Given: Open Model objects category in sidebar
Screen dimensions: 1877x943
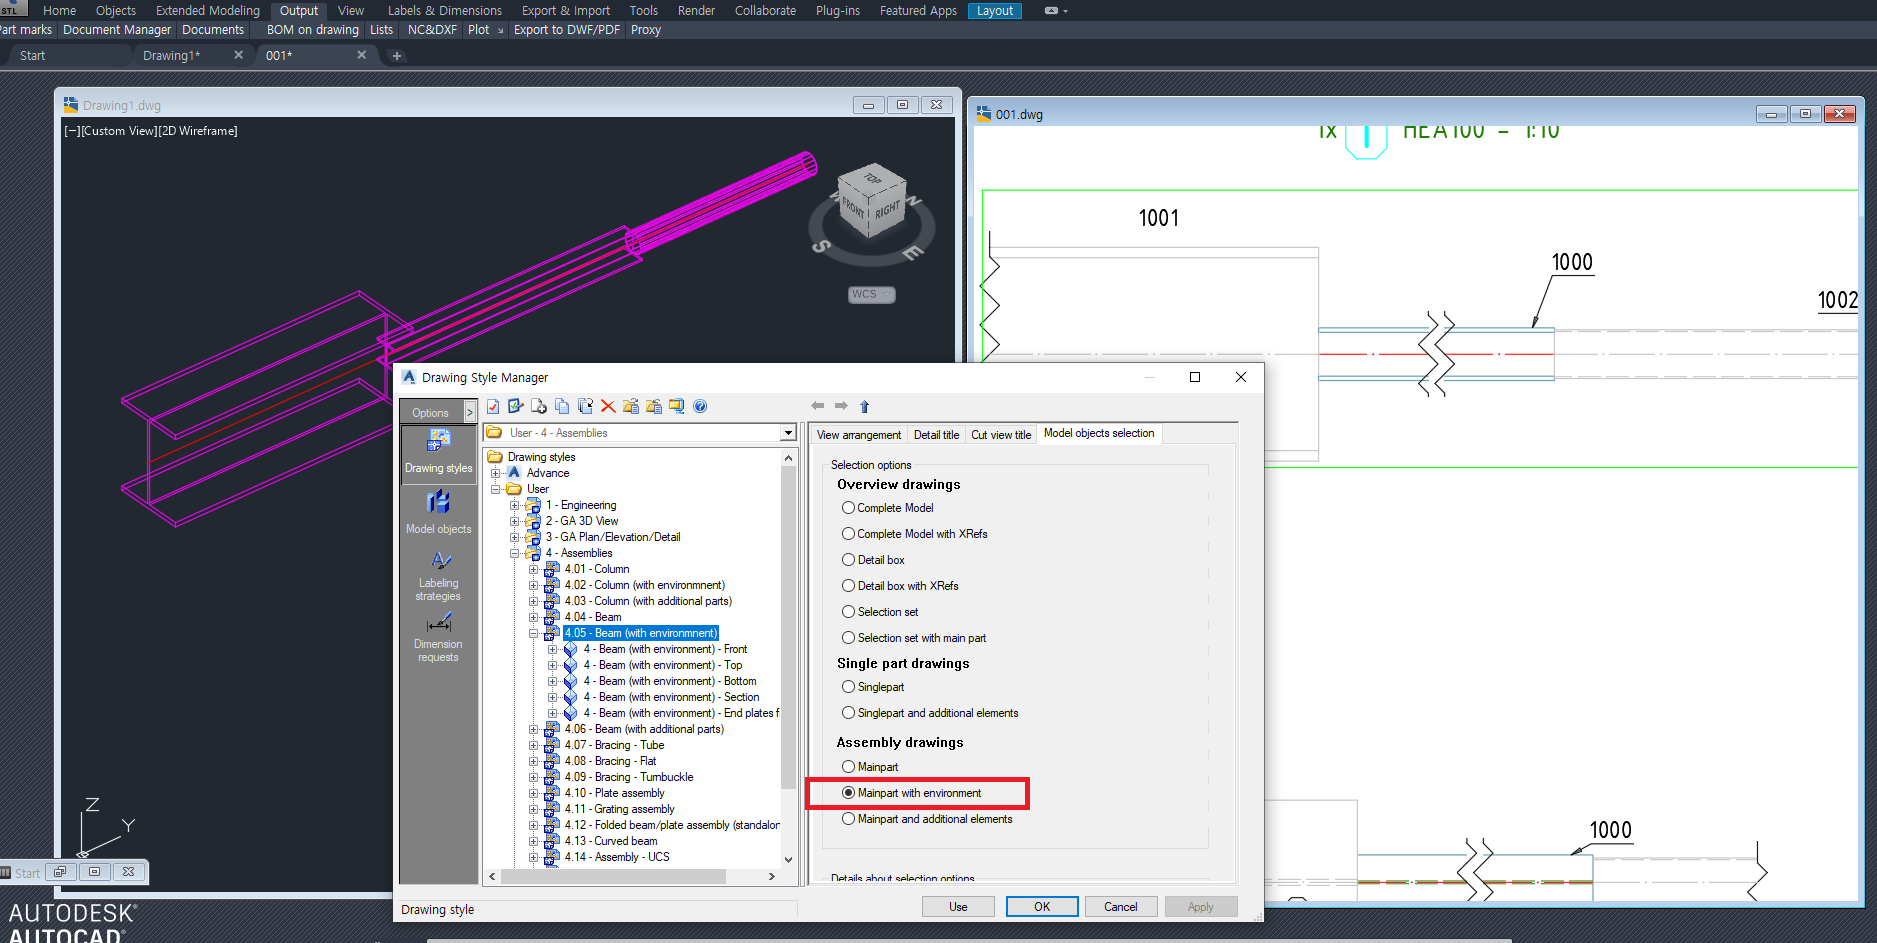Looking at the screenshot, I should click(439, 512).
